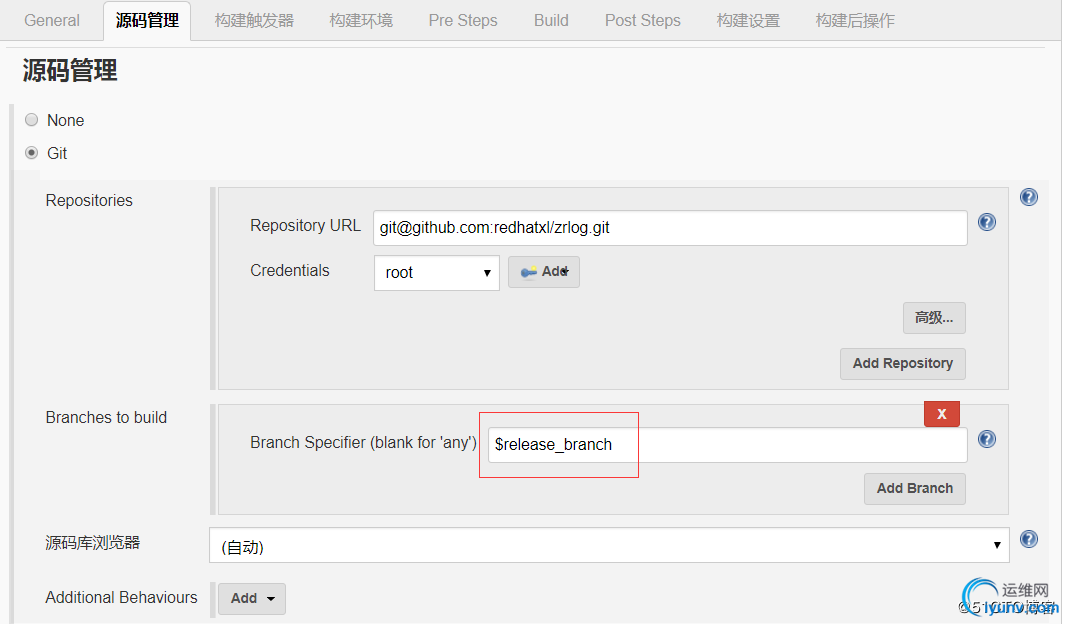This screenshot has width=1065, height=624.
Task: Open the Credentials root dropdown
Action: pos(437,273)
